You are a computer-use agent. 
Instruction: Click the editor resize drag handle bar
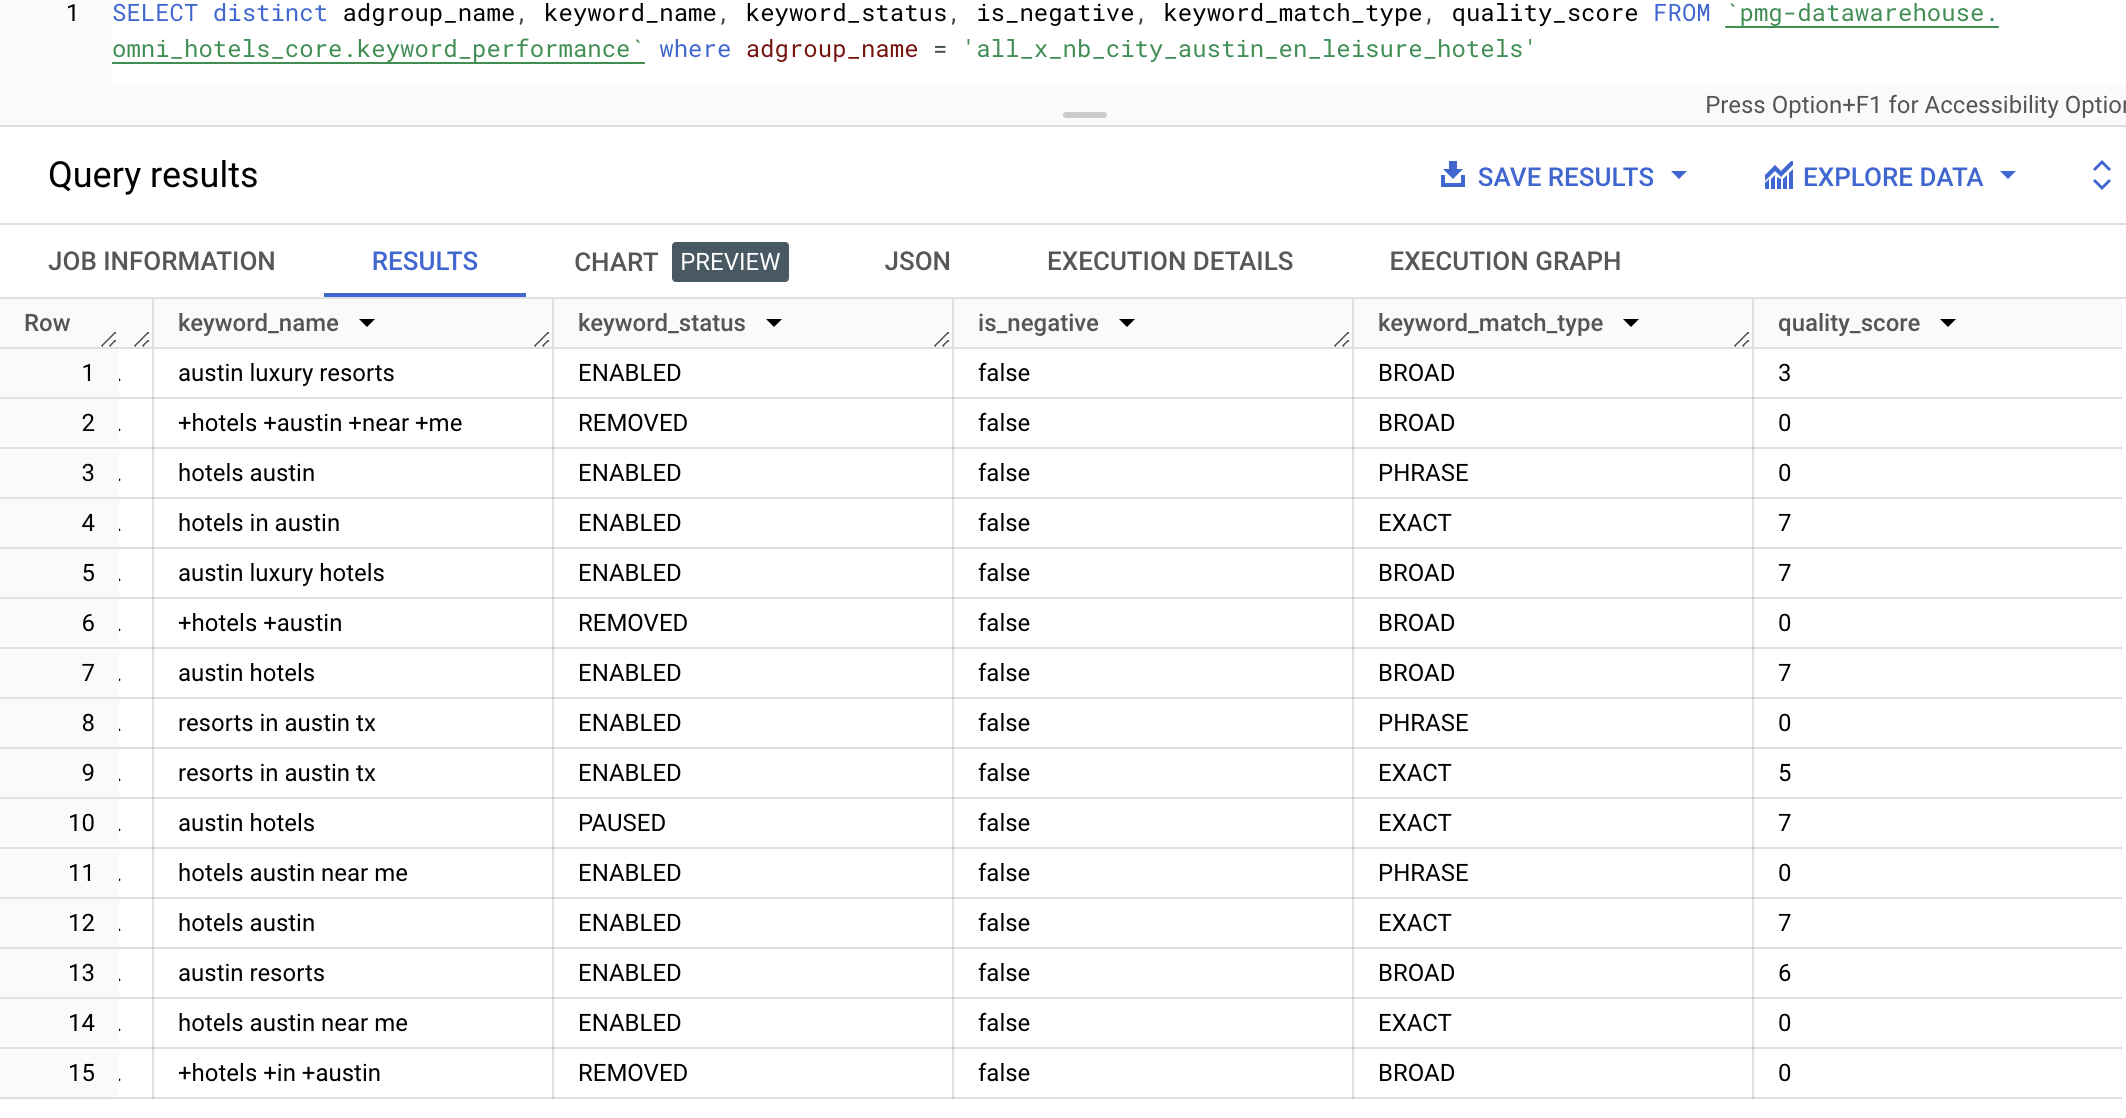pyautogui.click(x=1084, y=115)
